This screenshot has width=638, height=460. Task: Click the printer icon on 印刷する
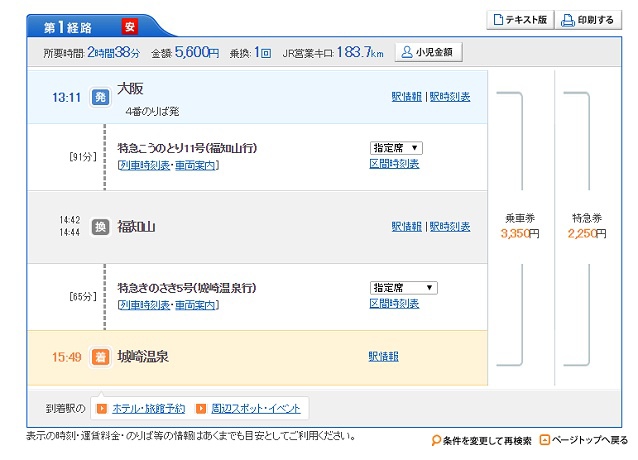567,20
